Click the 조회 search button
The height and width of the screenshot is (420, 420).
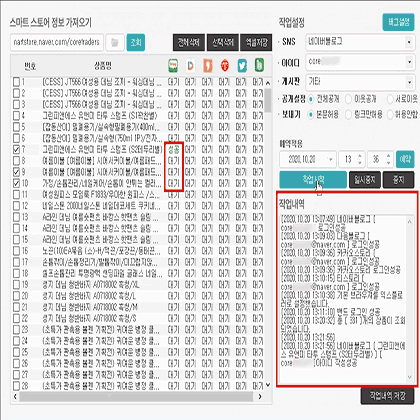[x=136, y=42]
